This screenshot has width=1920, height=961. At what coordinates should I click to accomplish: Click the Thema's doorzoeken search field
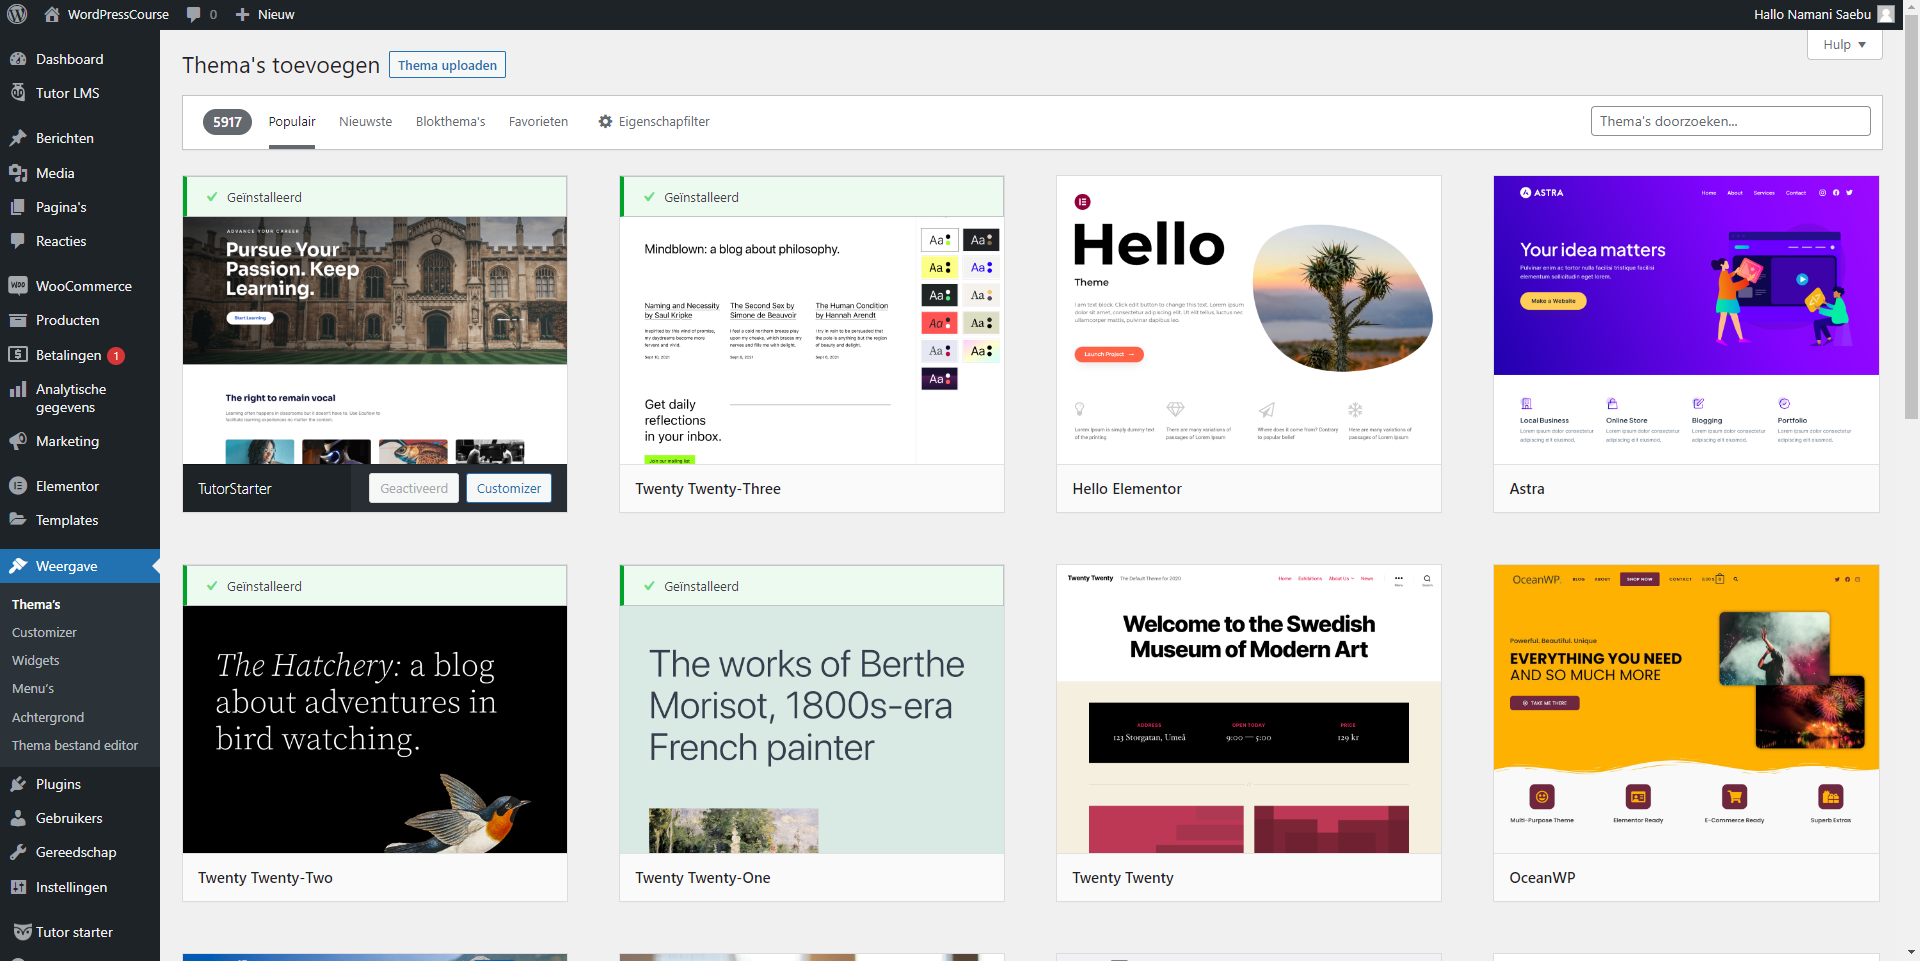click(x=1730, y=121)
